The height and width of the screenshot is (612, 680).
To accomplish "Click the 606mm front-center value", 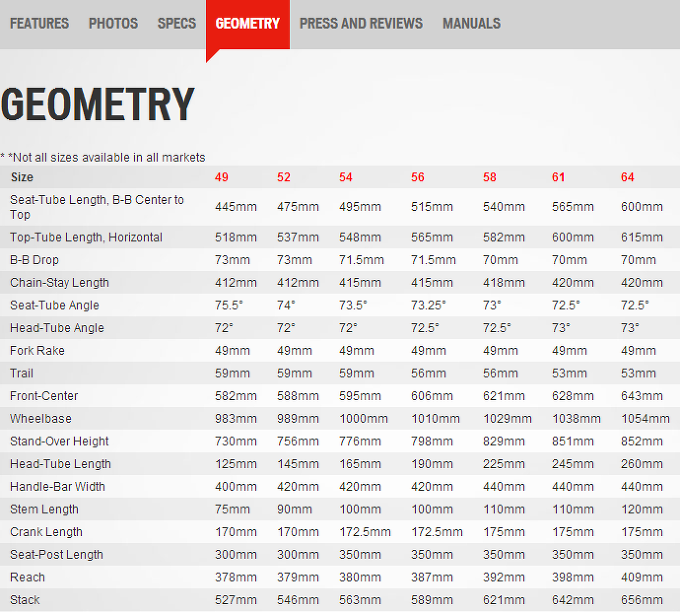I will [x=432, y=396].
